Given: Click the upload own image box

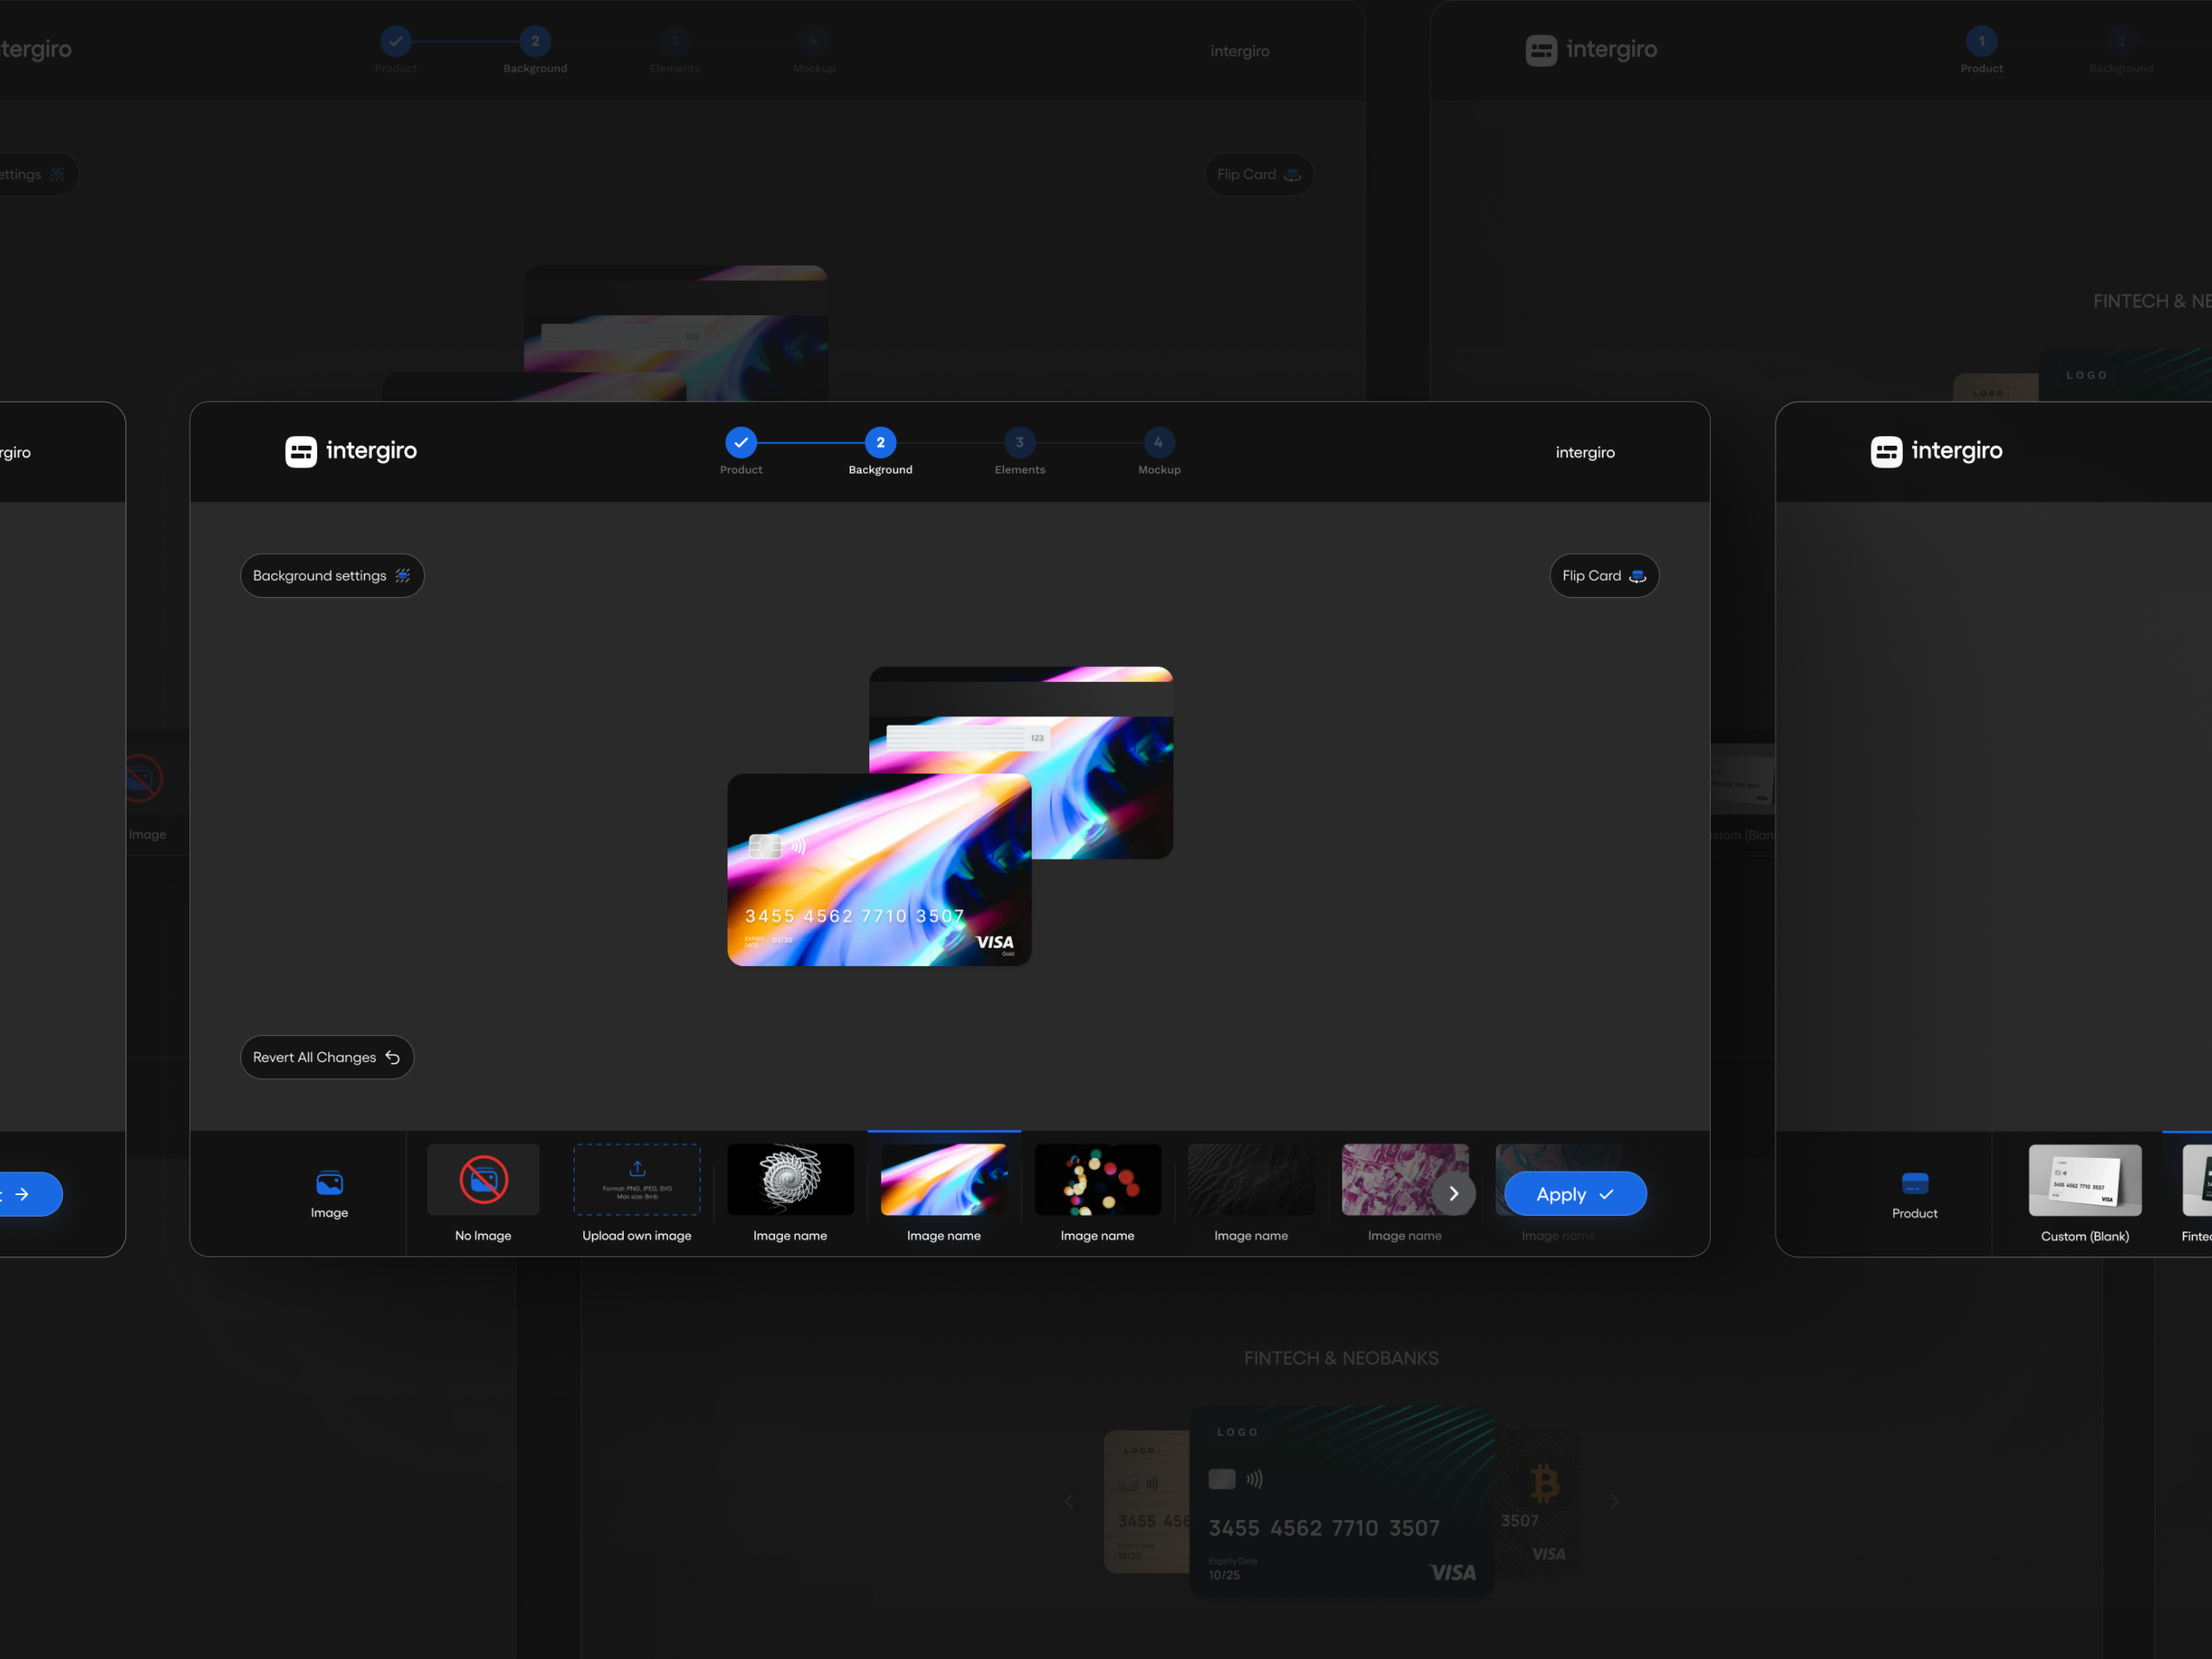Looking at the screenshot, I should click(637, 1180).
